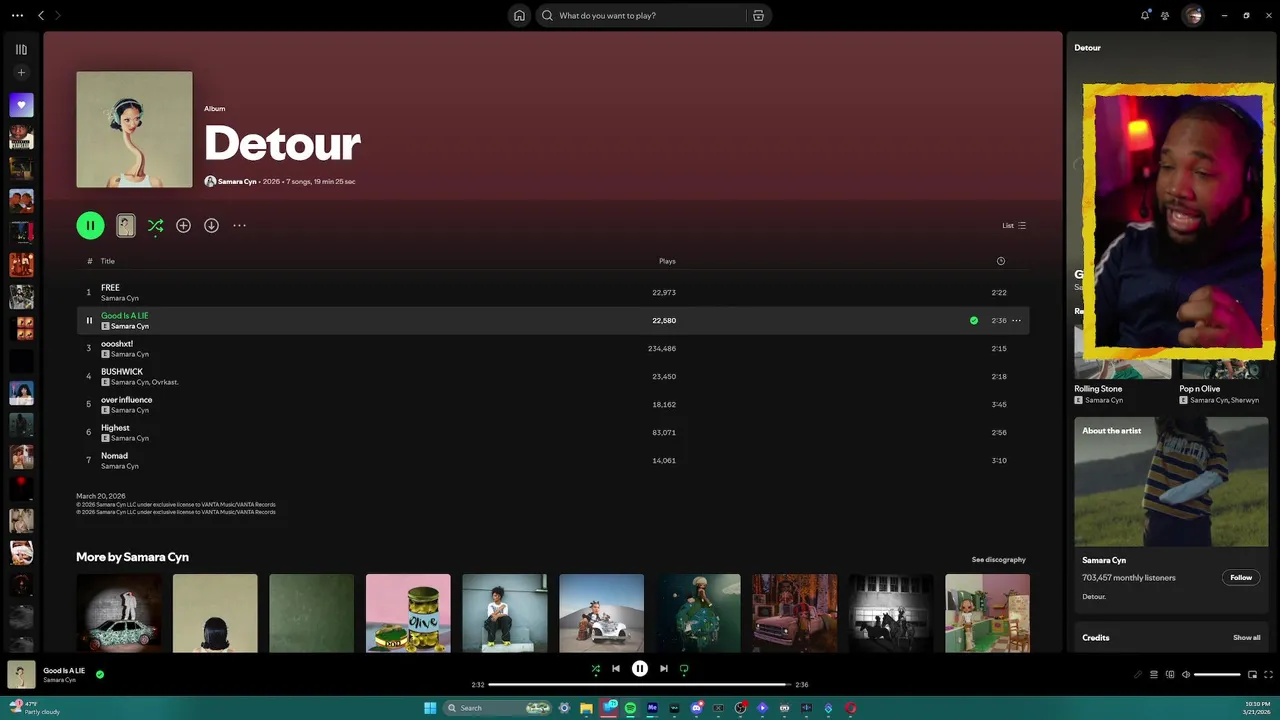Save Detour to Your Library
The width and height of the screenshot is (1280, 720).
coord(183,225)
